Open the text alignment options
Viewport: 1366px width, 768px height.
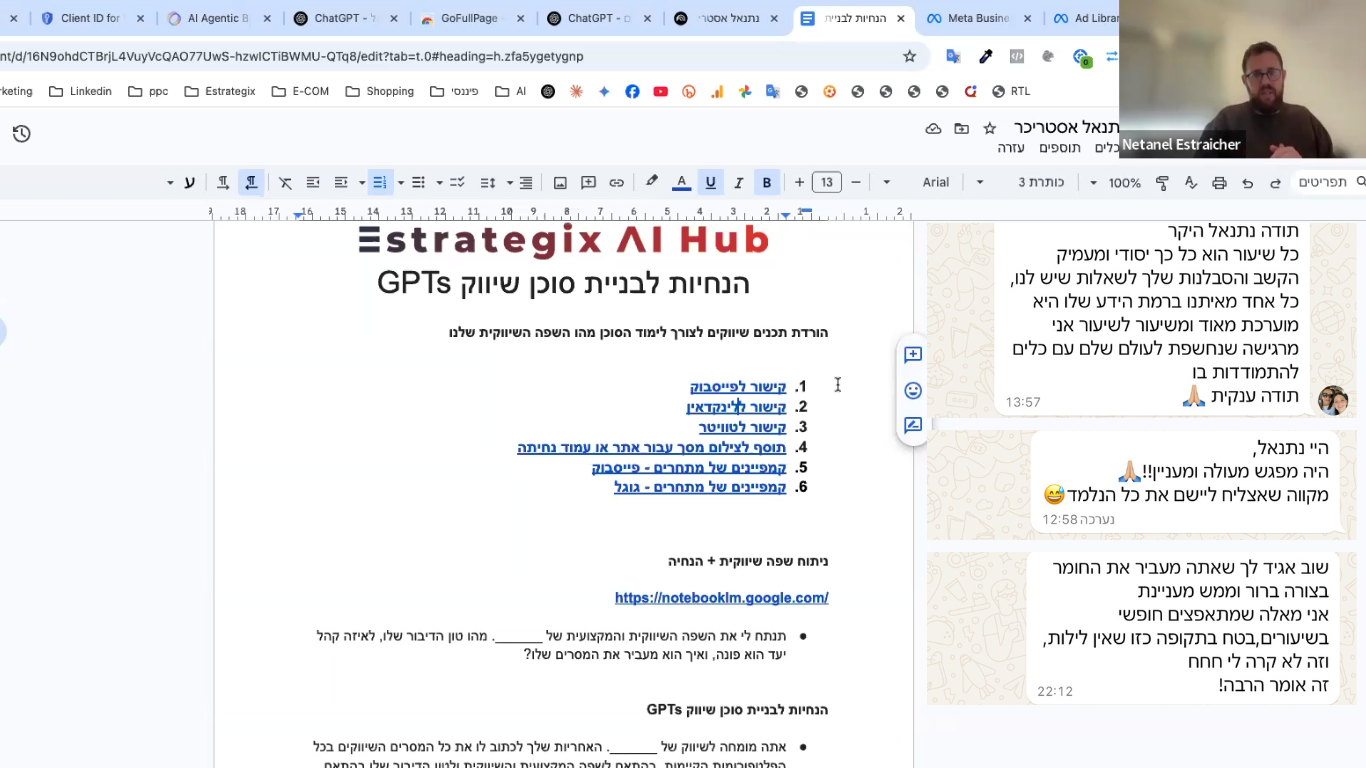(526, 182)
